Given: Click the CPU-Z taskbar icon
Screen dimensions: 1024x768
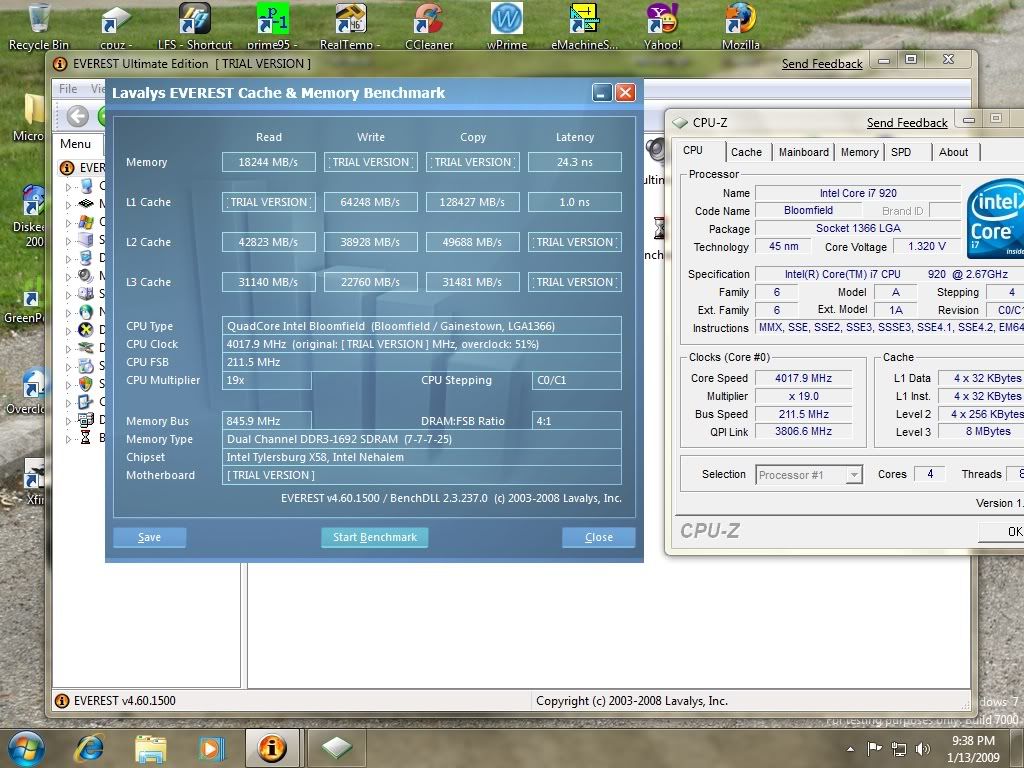Looking at the screenshot, I should [x=336, y=747].
